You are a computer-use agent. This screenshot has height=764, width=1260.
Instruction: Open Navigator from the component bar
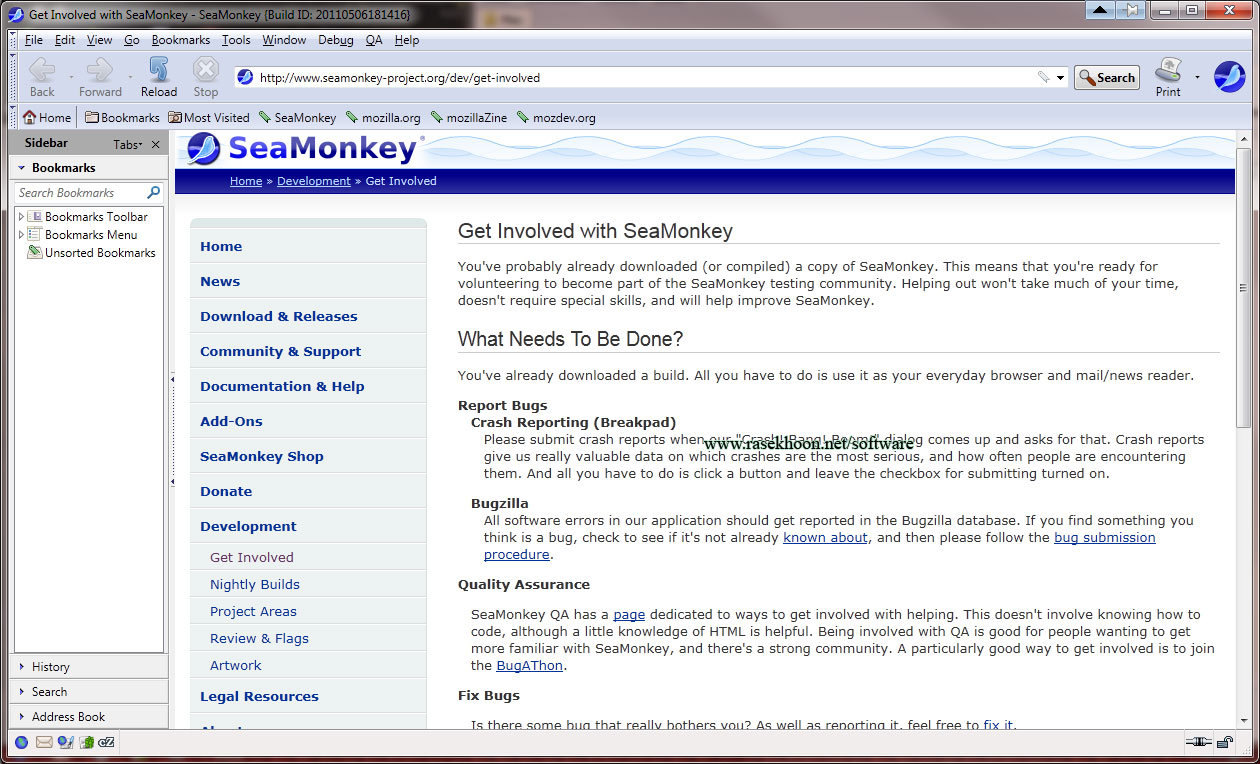pyautogui.click(x=21, y=742)
